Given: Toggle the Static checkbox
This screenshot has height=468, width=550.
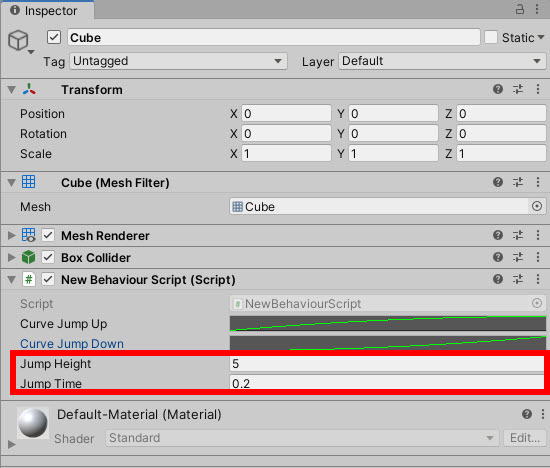Looking at the screenshot, I should tap(491, 37).
